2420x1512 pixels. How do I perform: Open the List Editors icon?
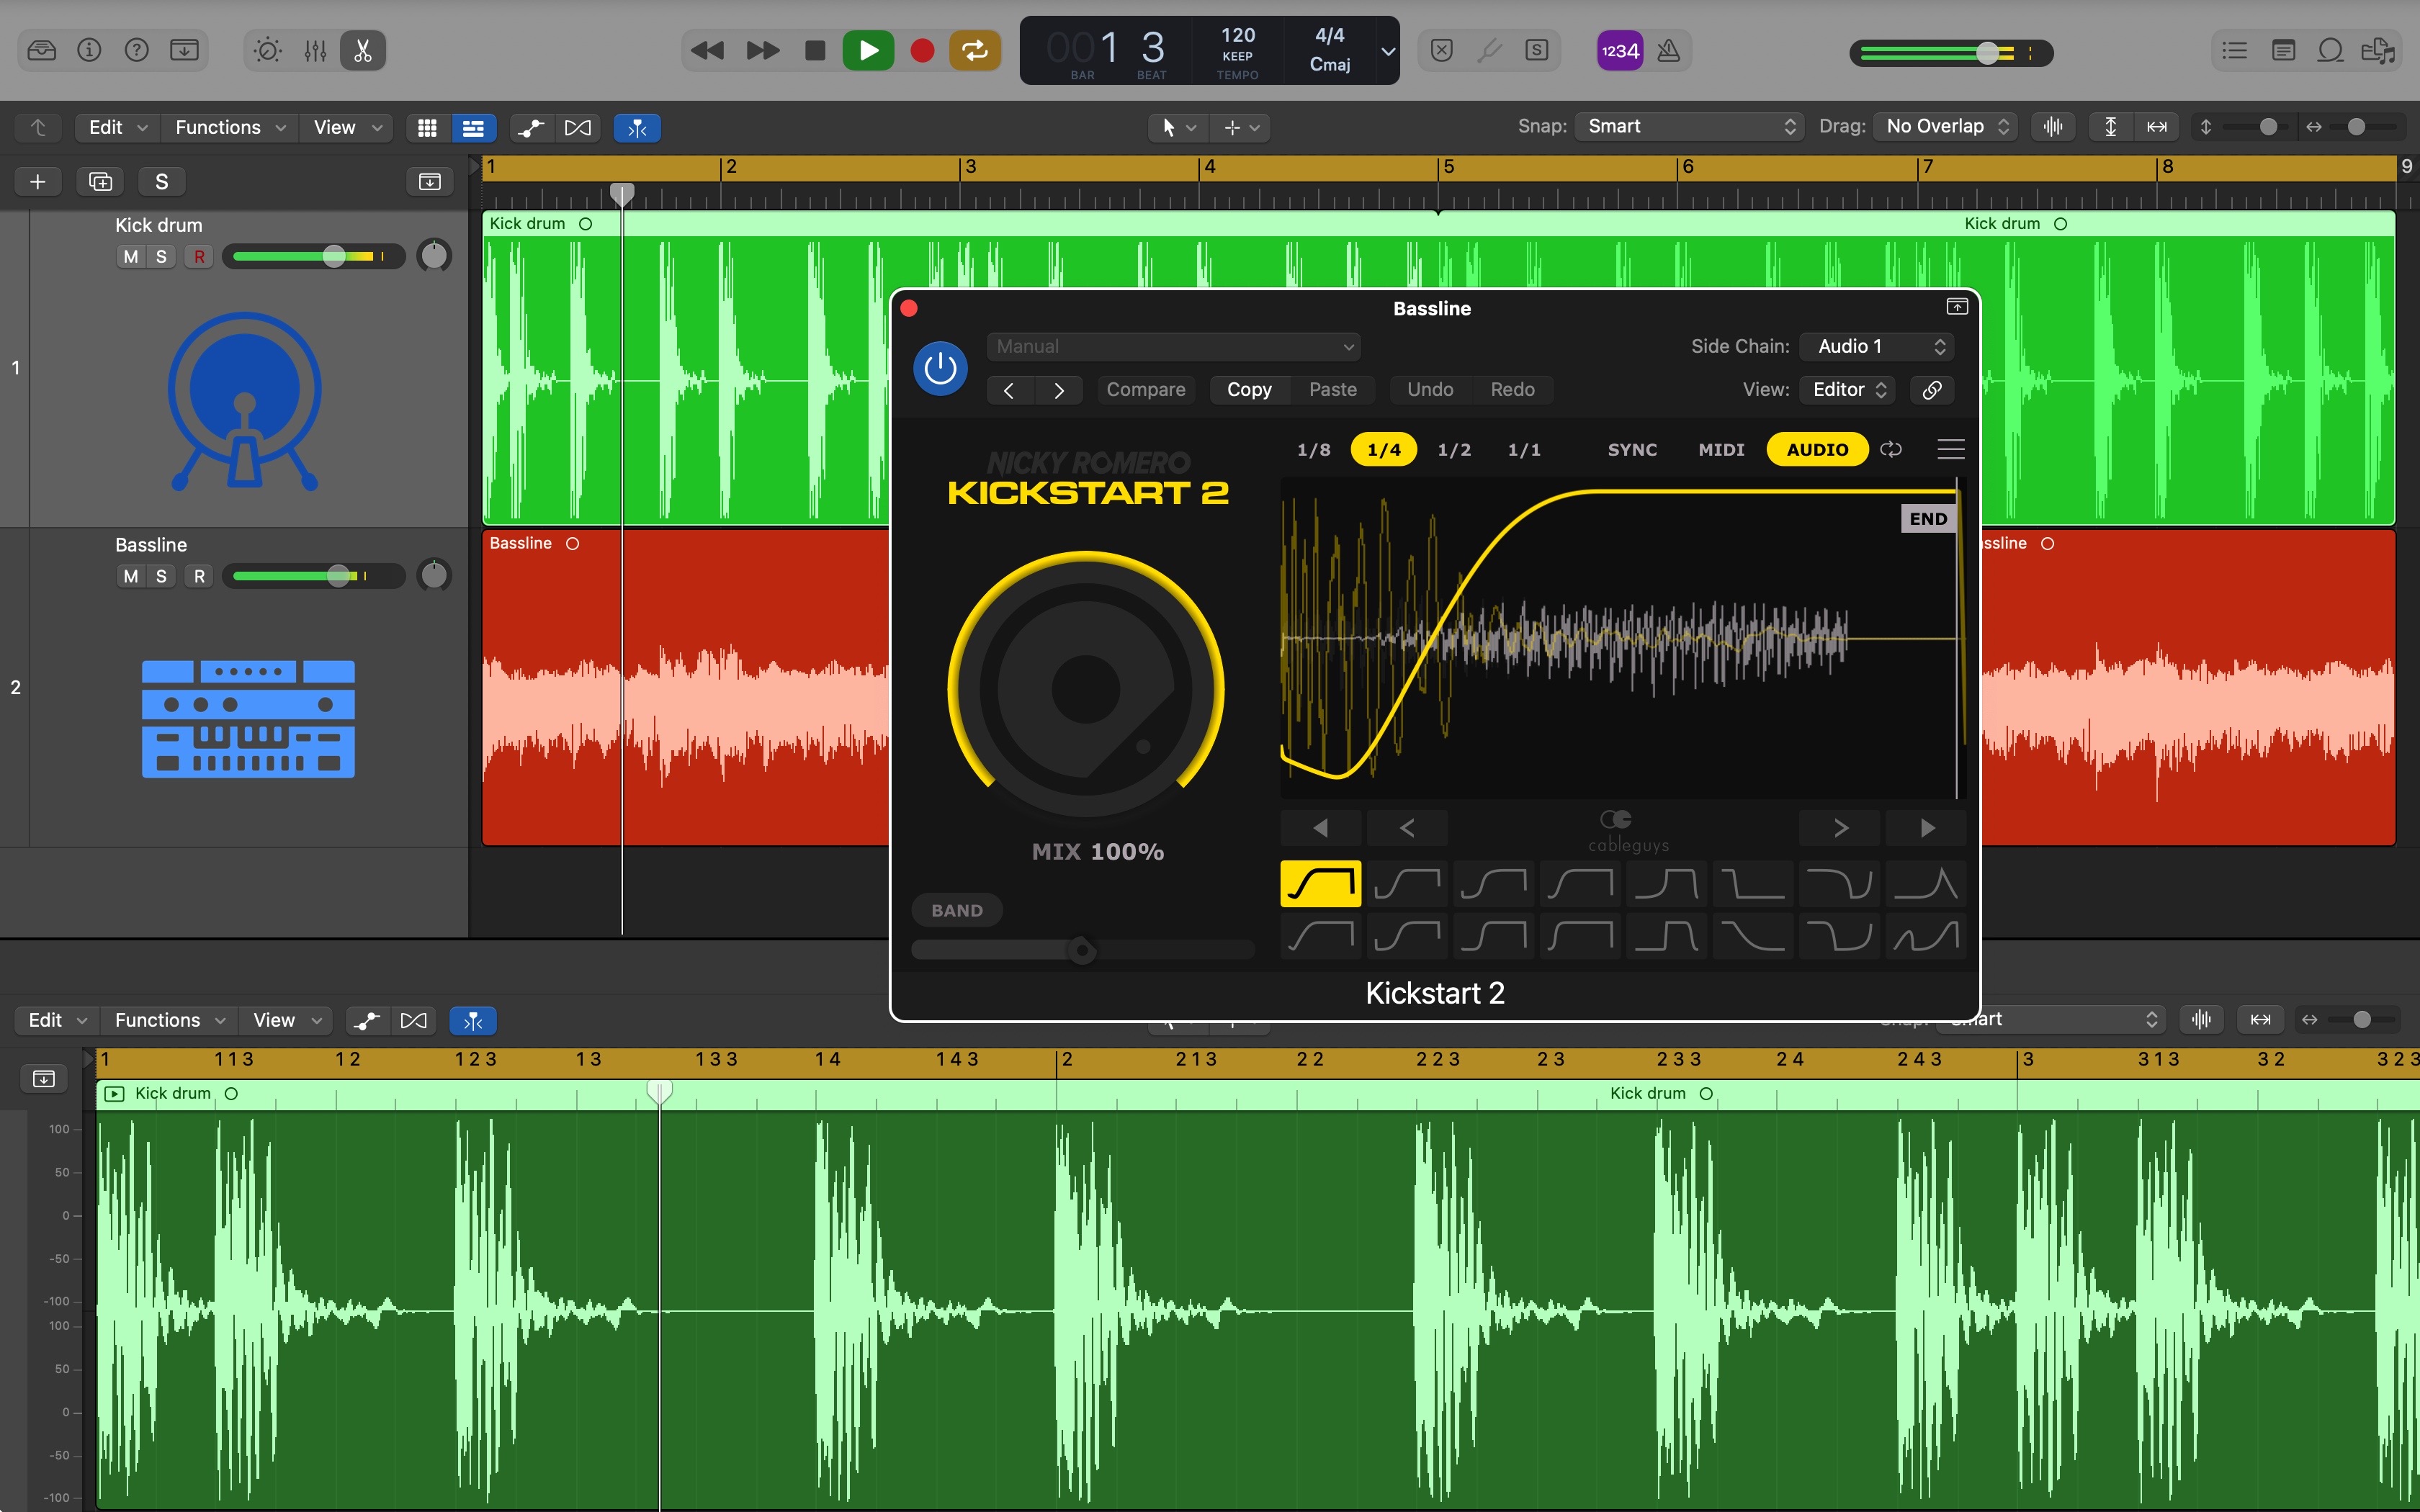tap(2234, 50)
